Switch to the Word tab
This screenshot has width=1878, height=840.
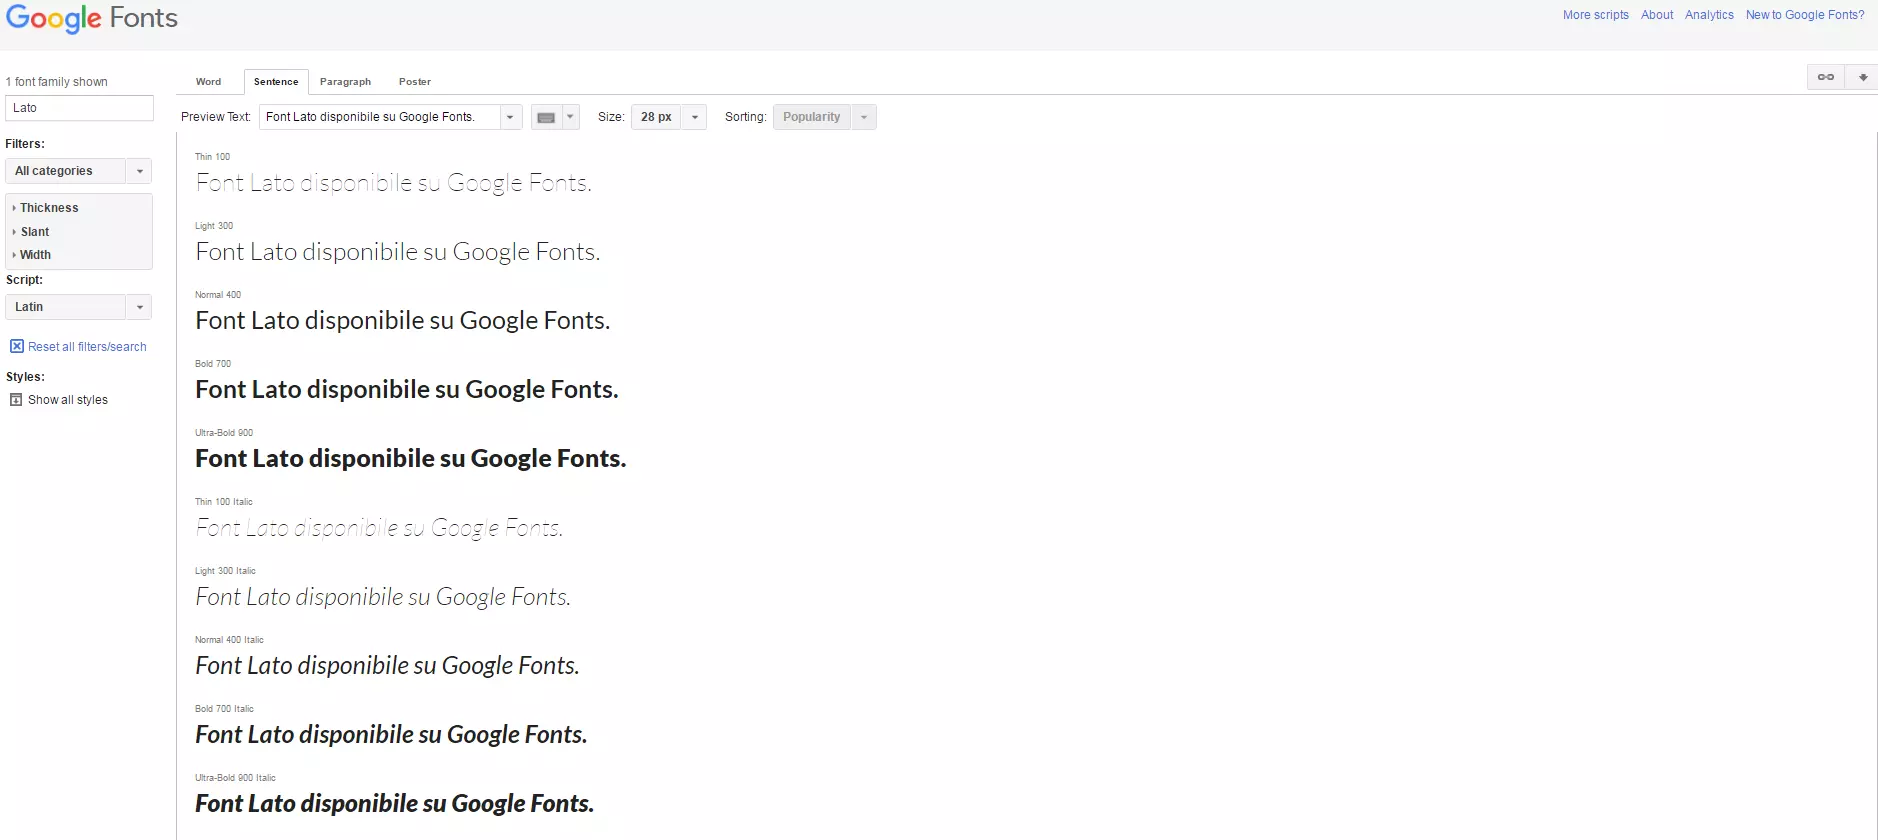pyautogui.click(x=209, y=82)
